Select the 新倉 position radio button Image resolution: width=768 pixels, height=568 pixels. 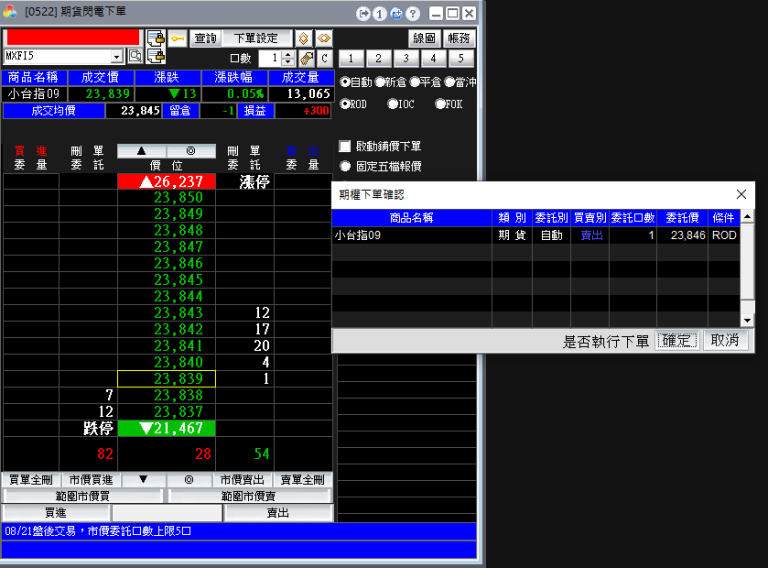pyautogui.click(x=380, y=82)
